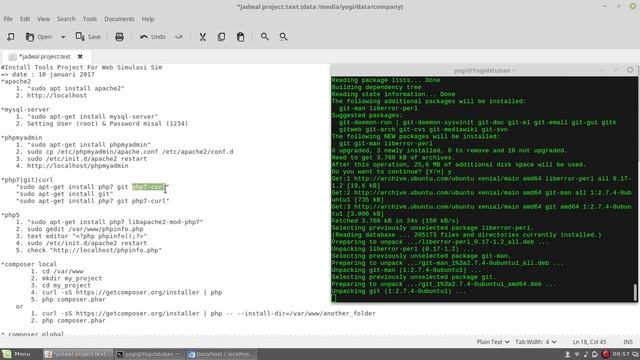Open the network tray icon
The height and width of the screenshot is (360, 640).
[577, 354]
